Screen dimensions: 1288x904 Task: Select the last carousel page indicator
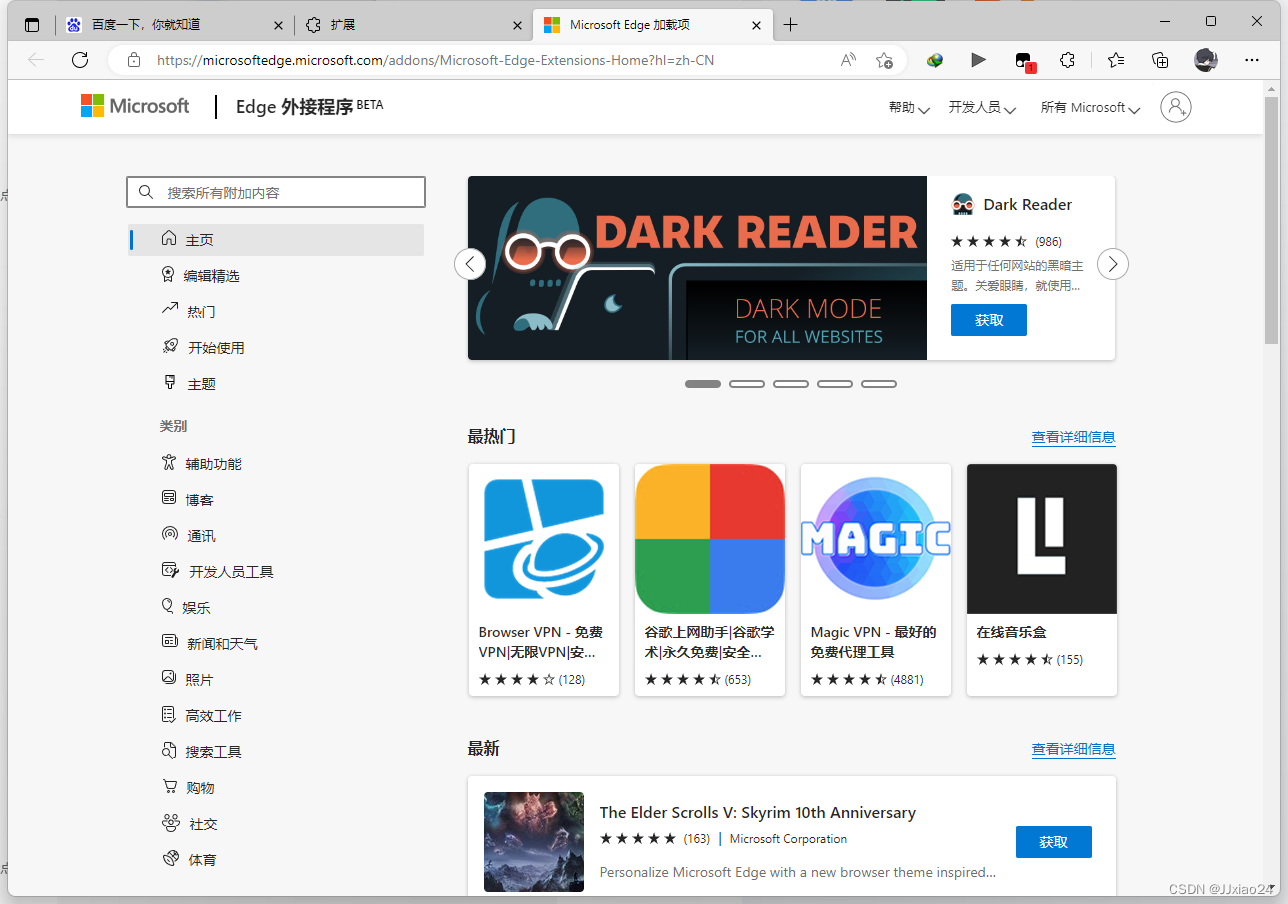pos(879,384)
